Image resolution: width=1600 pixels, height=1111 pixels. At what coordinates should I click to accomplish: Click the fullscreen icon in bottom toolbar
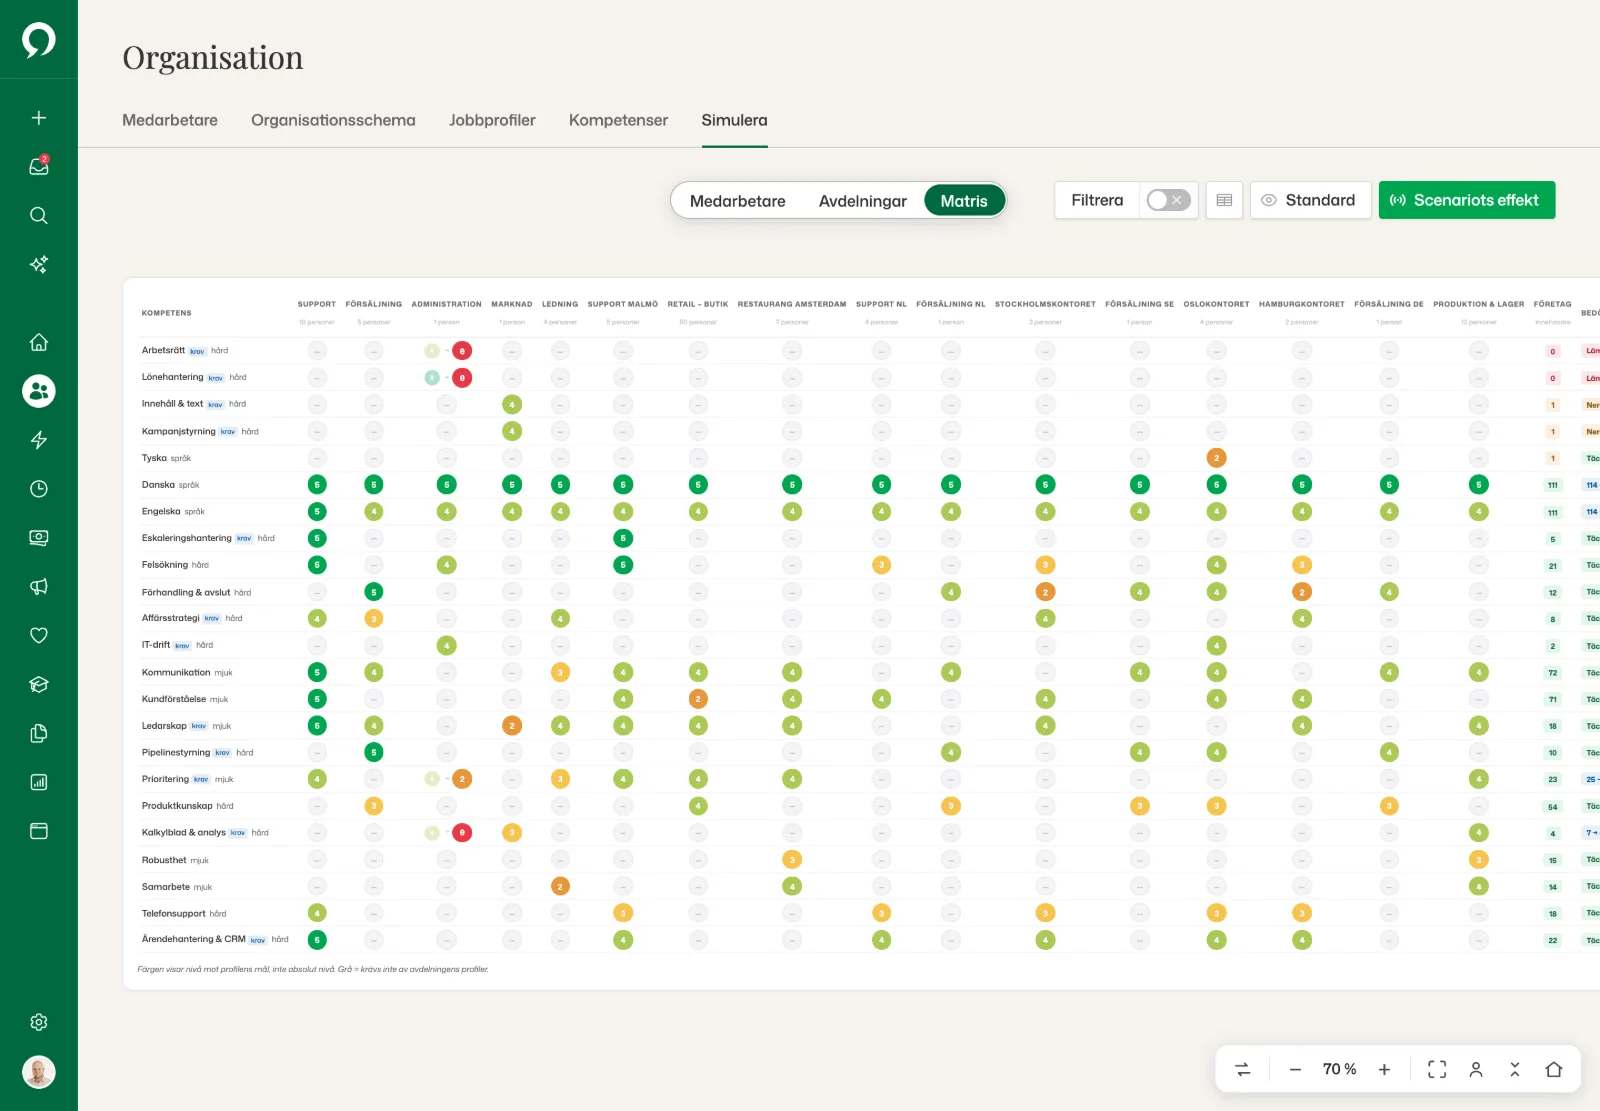1437,1069
